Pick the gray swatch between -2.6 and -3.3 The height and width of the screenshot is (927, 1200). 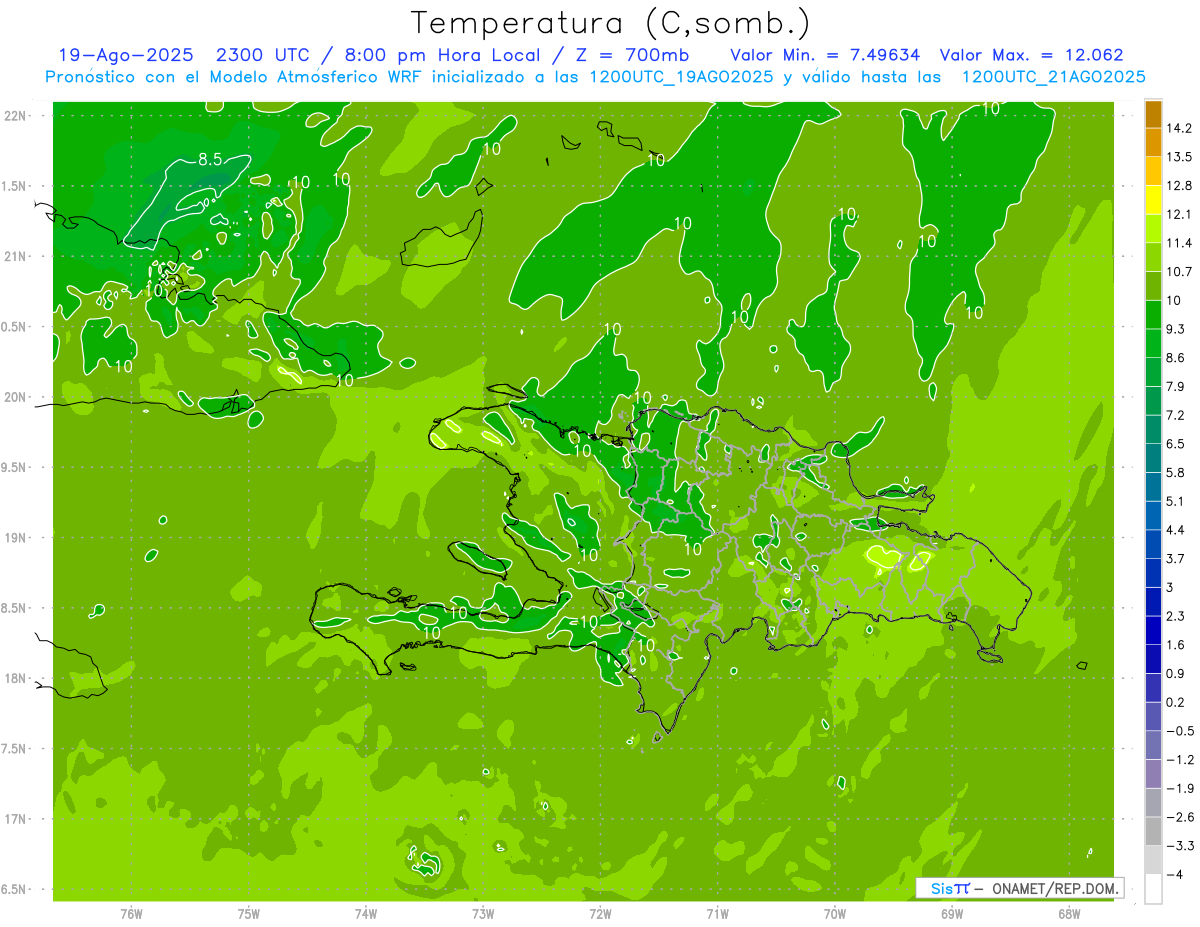1153,831
